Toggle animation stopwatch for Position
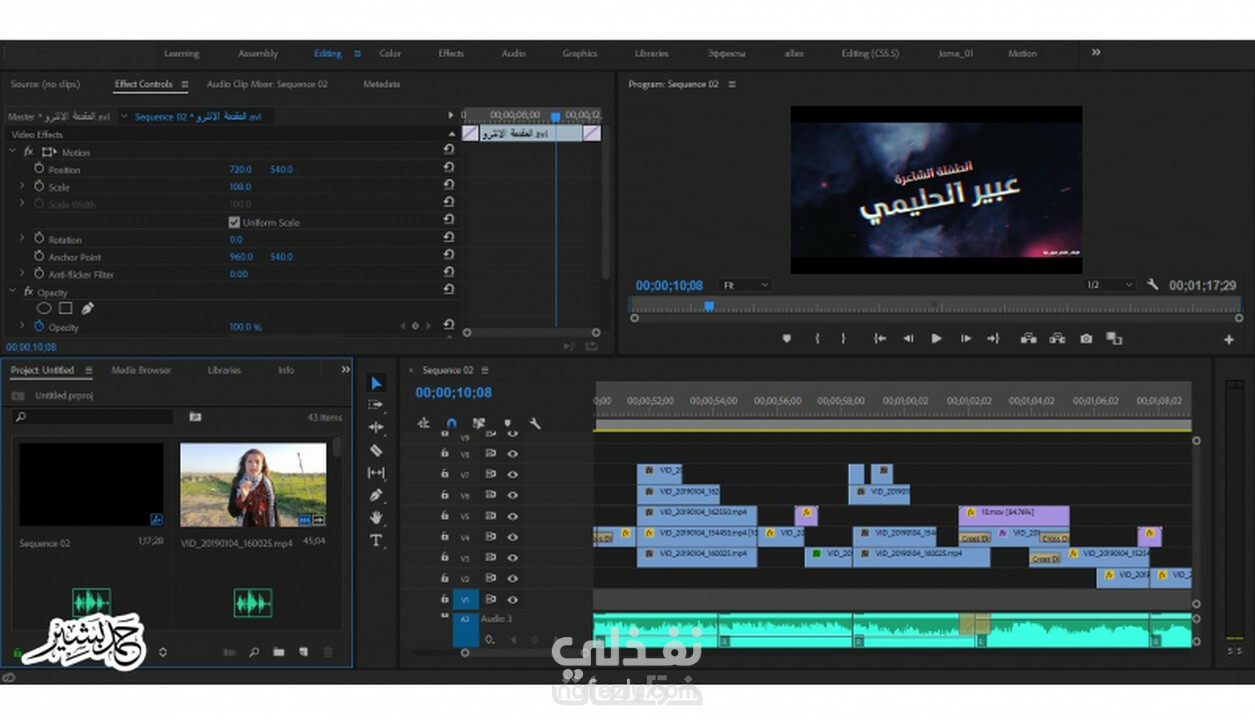Viewport: 1255px width, 720px height. click(x=39, y=169)
